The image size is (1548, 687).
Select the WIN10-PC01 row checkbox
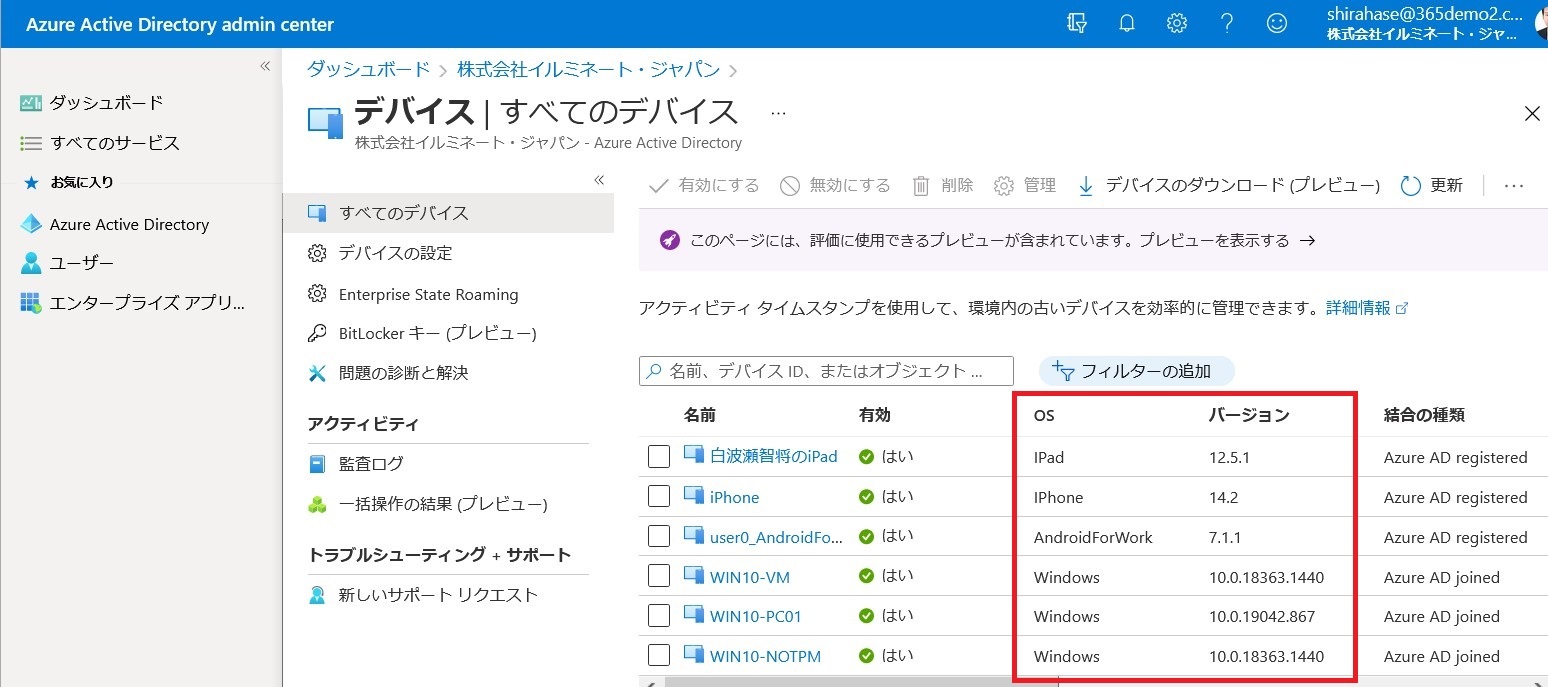click(659, 616)
